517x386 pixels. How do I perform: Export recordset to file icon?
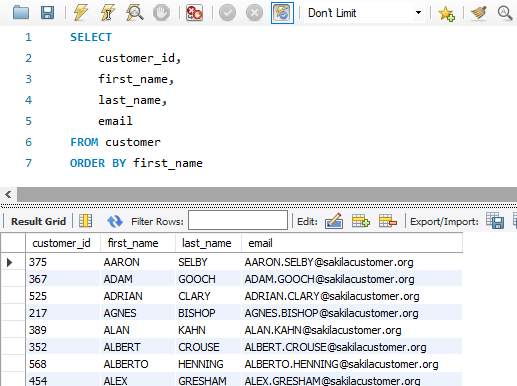(495, 221)
